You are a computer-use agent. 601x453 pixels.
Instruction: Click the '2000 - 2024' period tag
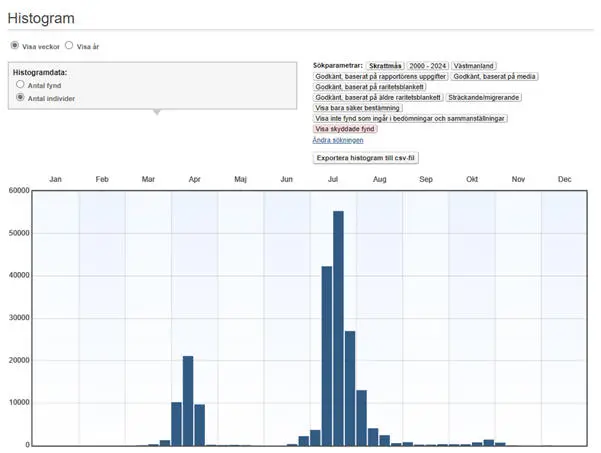427,65
